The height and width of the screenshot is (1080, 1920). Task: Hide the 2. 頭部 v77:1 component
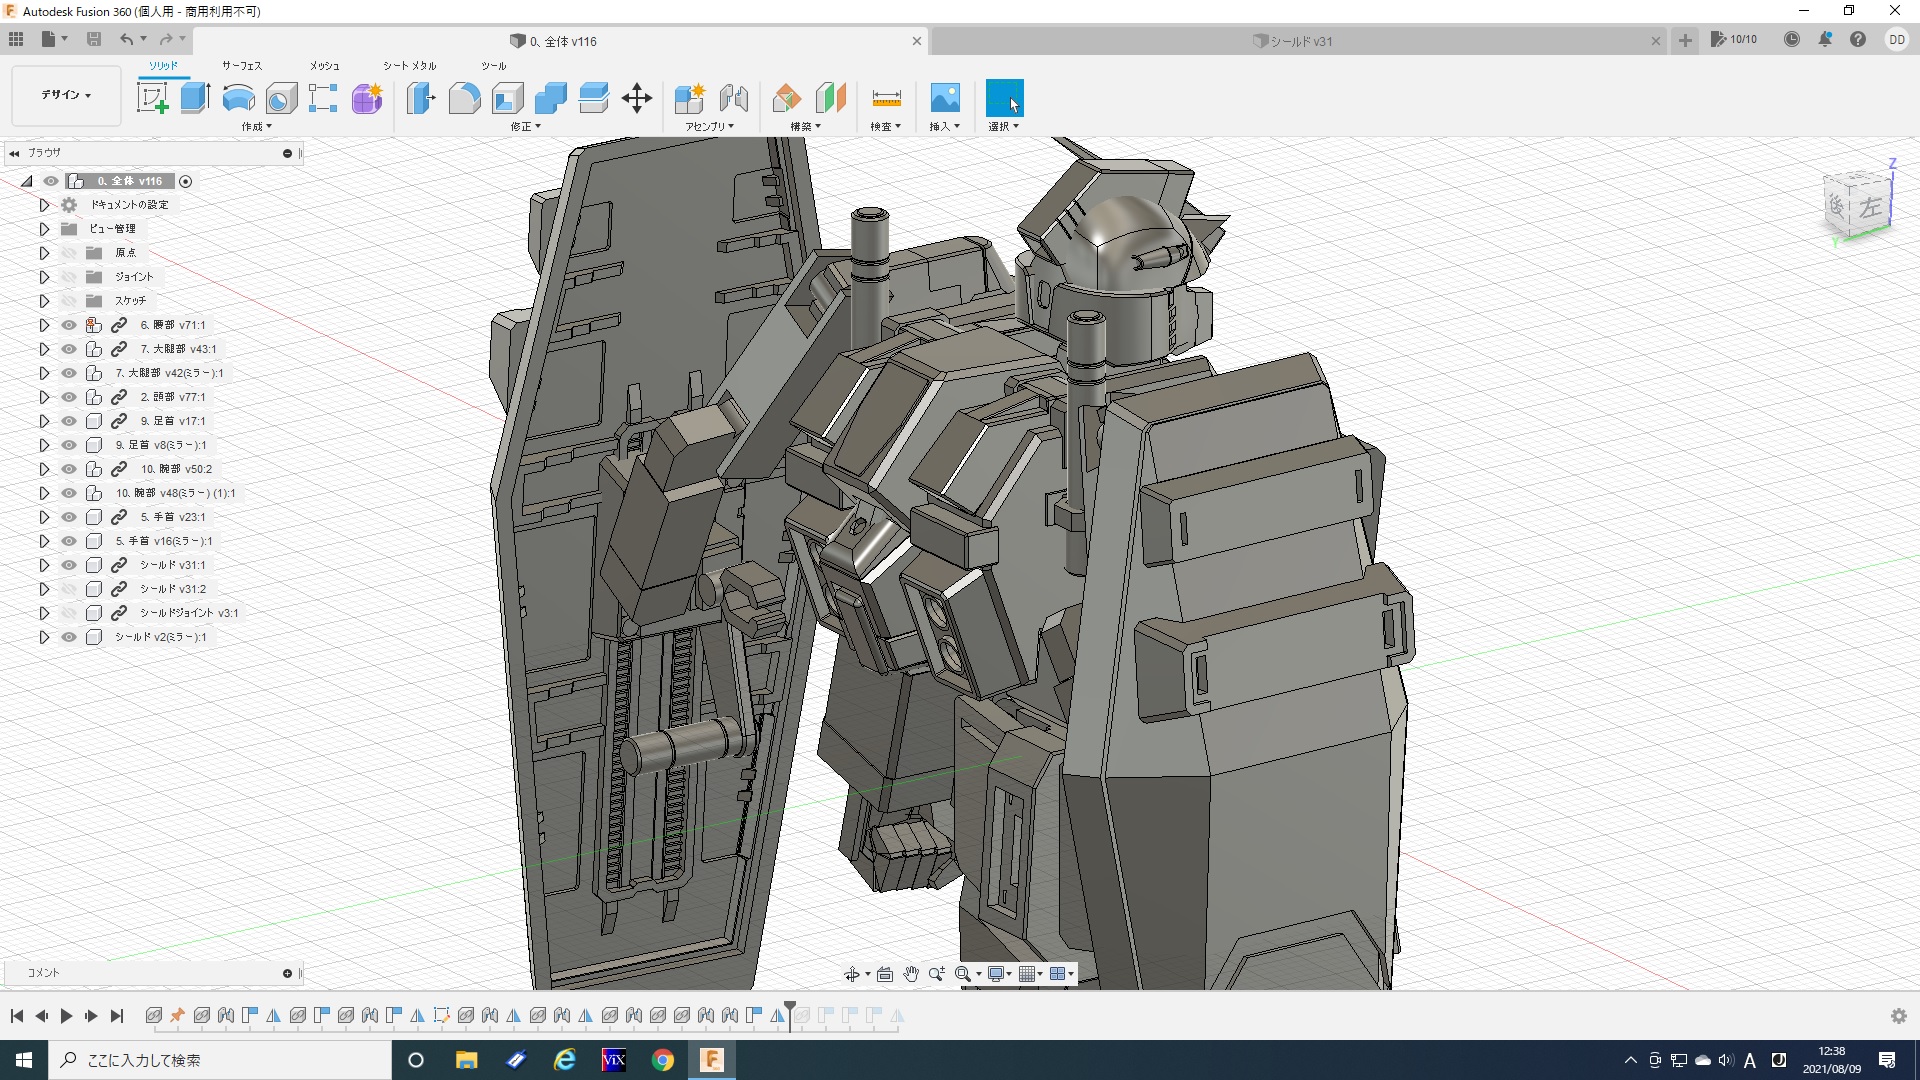click(69, 397)
